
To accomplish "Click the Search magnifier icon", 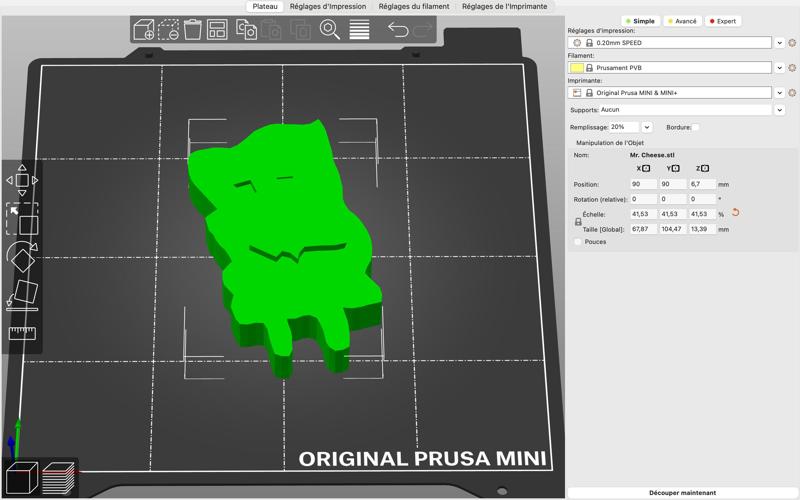I will pos(330,30).
